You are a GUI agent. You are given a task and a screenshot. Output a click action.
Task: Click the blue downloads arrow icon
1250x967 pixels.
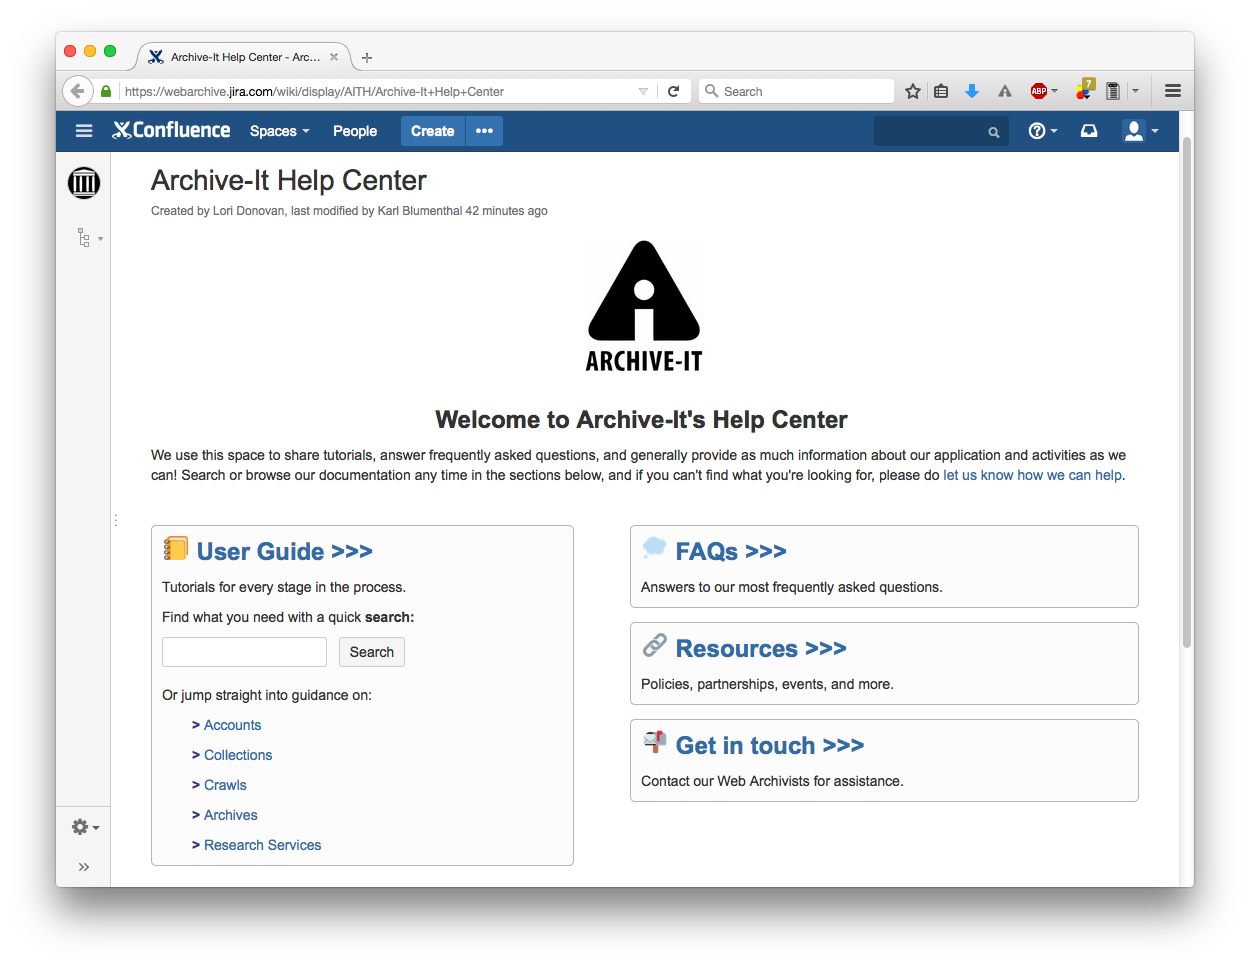coord(971,91)
